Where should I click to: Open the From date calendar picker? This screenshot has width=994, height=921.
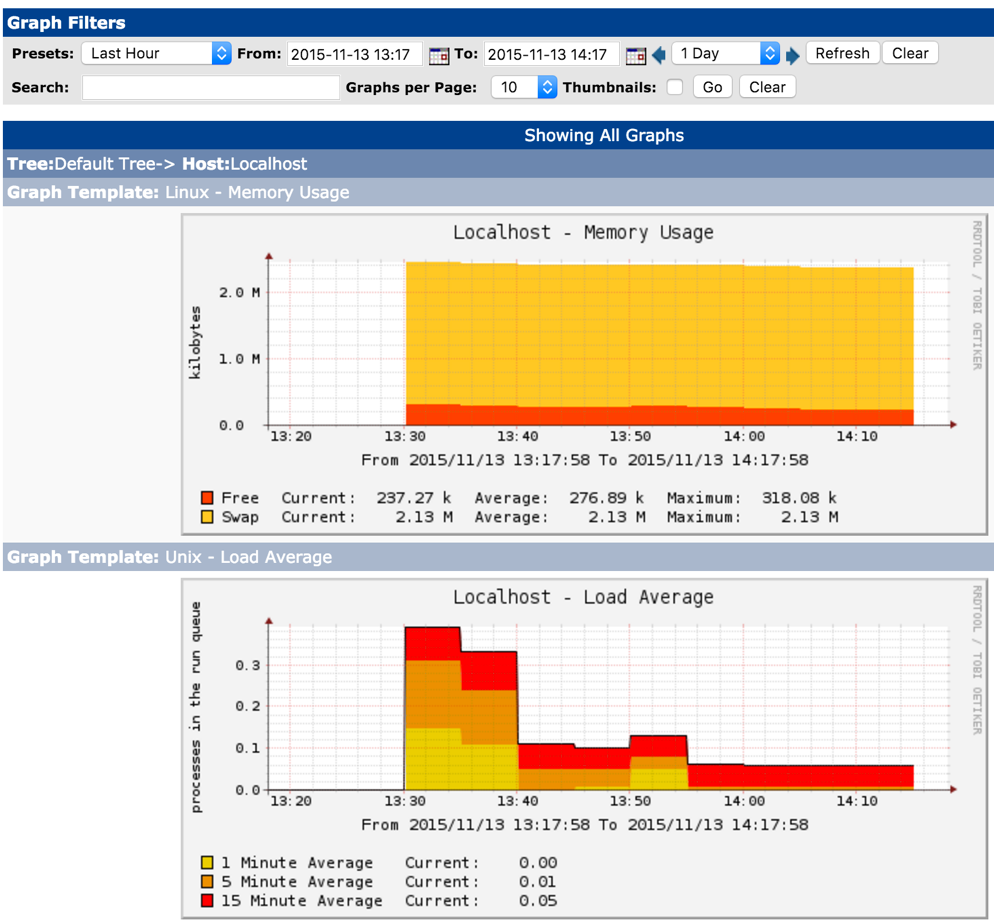point(438,55)
